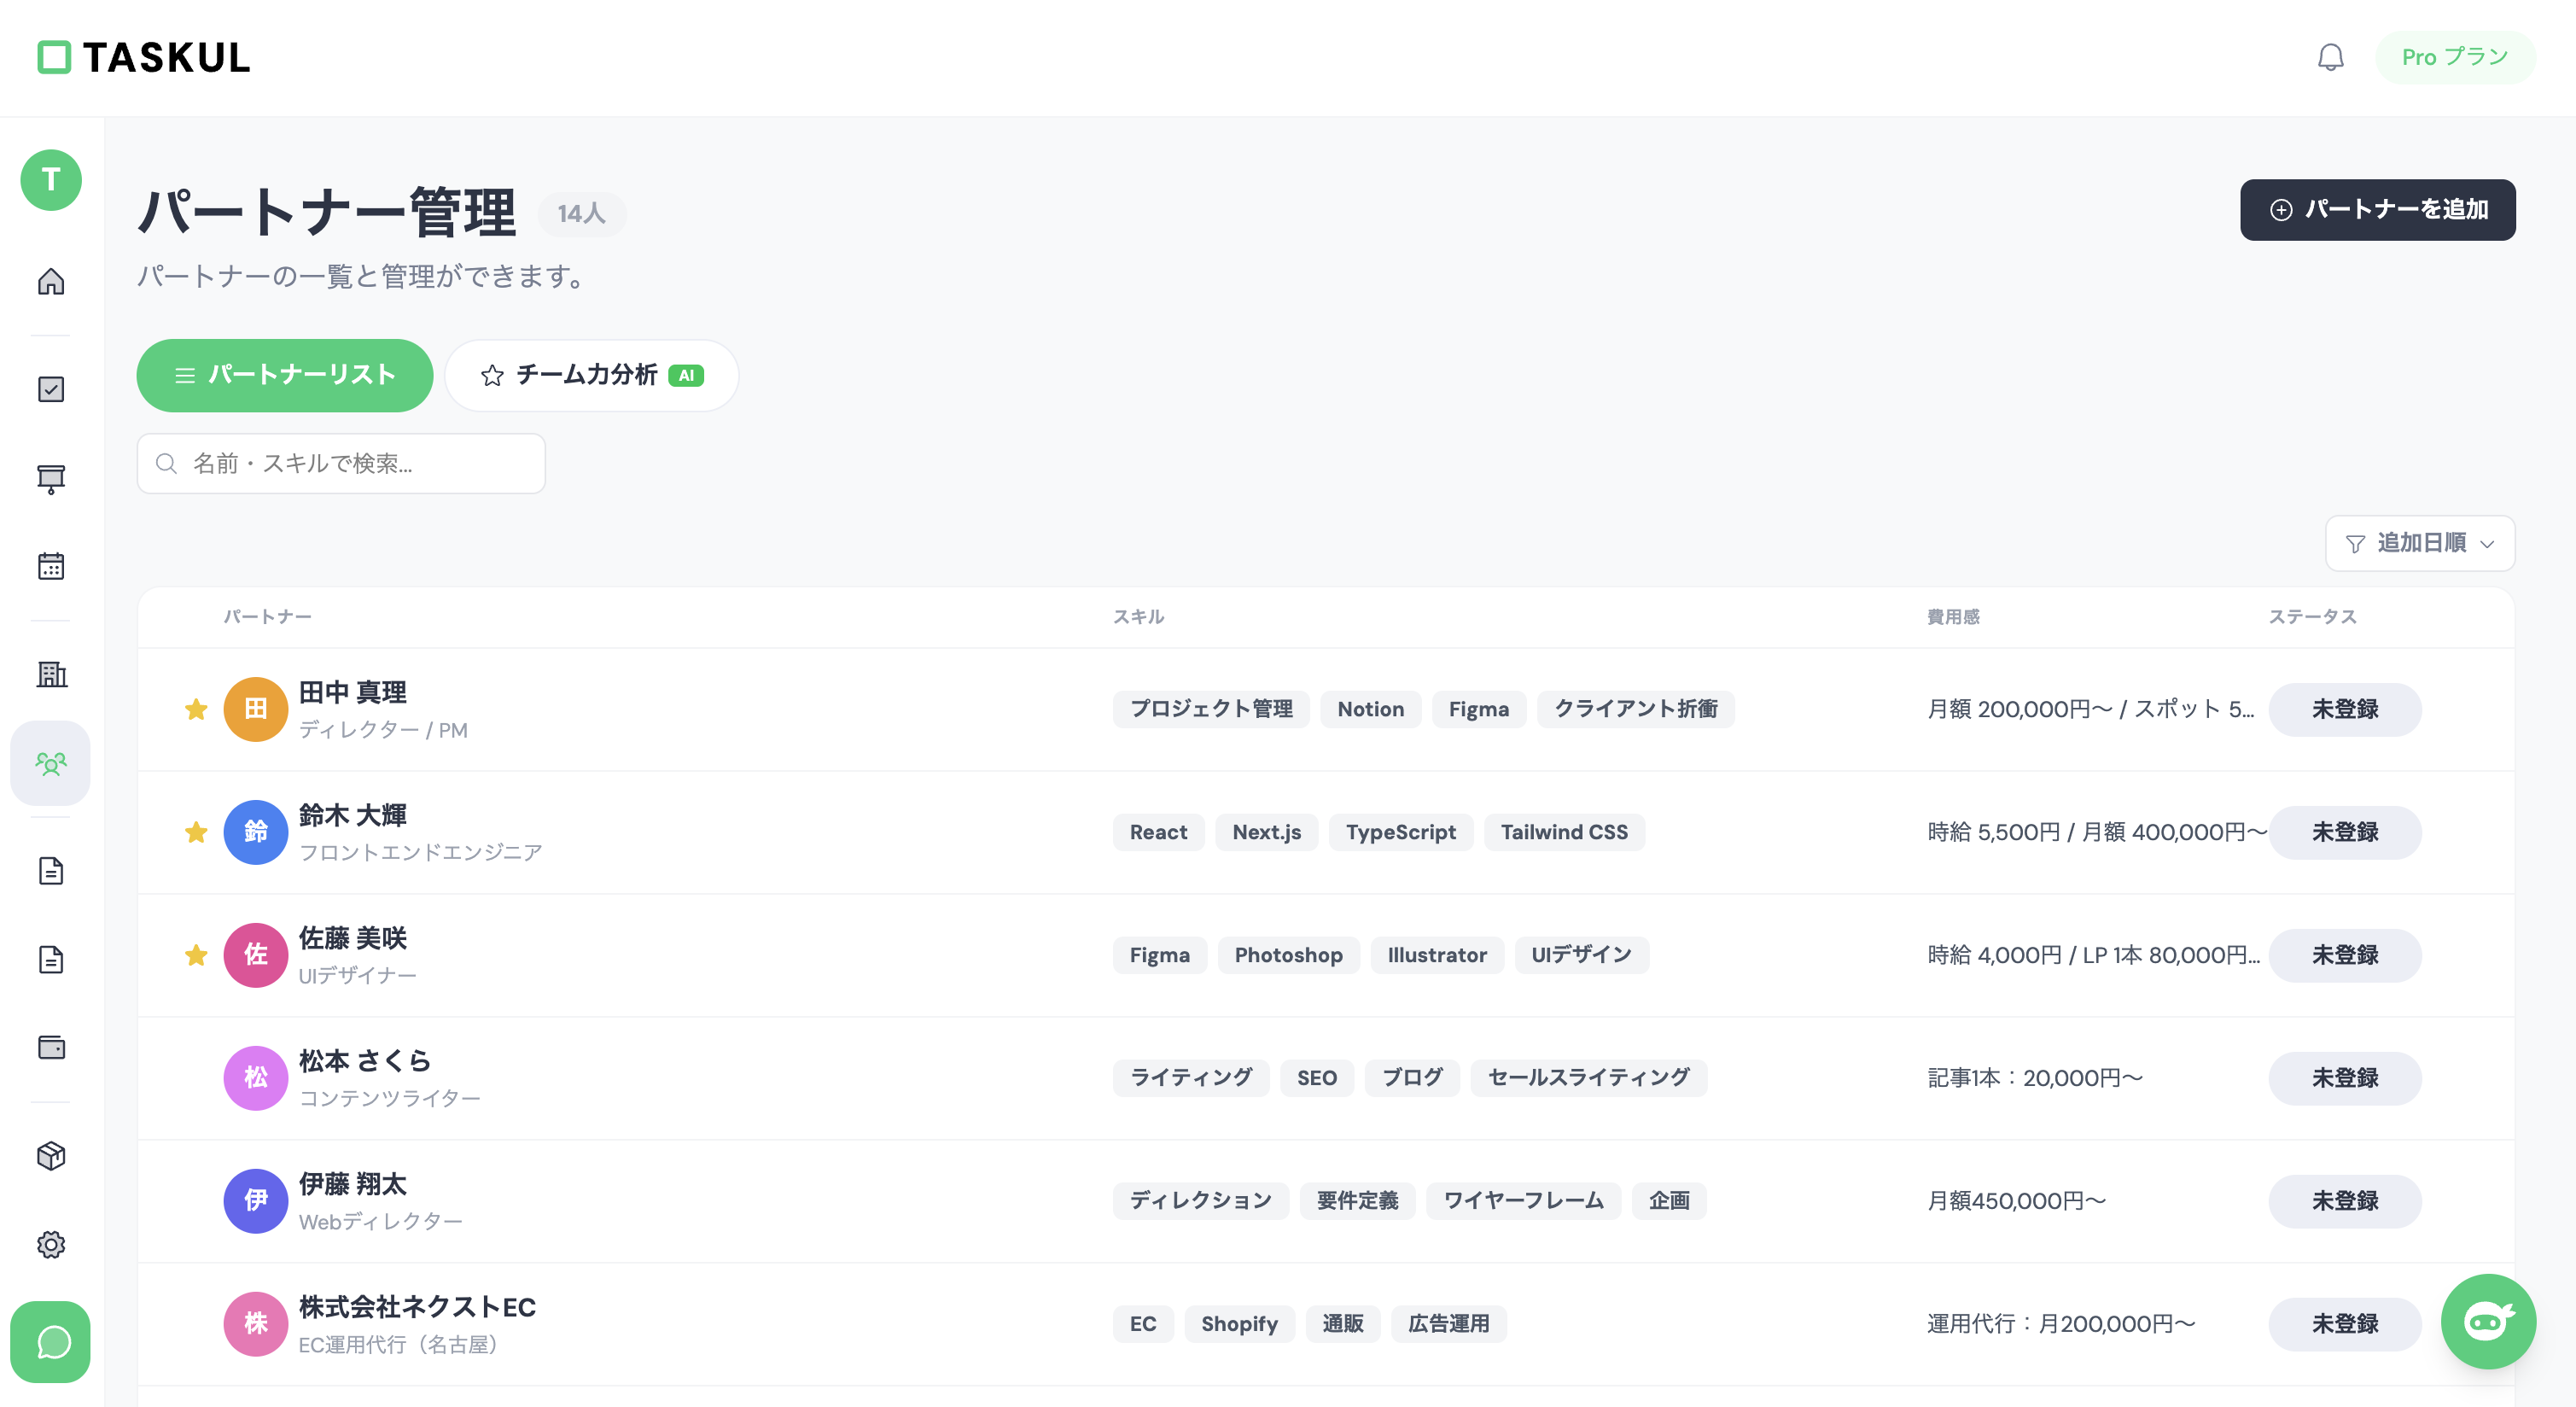Open the checkbox tasks icon in sidebar

click(51, 389)
